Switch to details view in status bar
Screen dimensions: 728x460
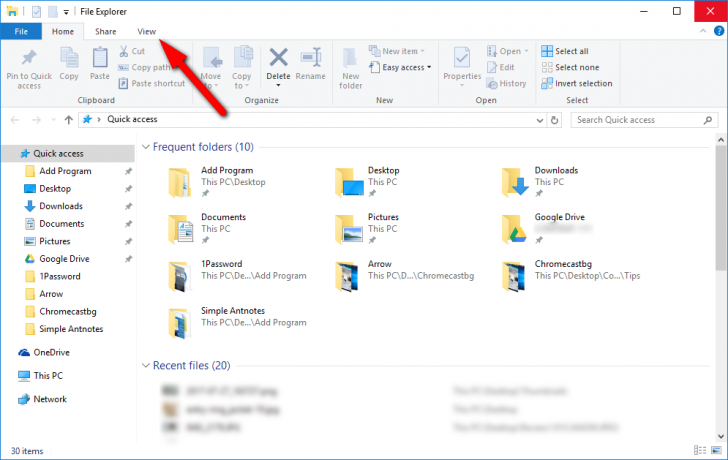(700, 450)
